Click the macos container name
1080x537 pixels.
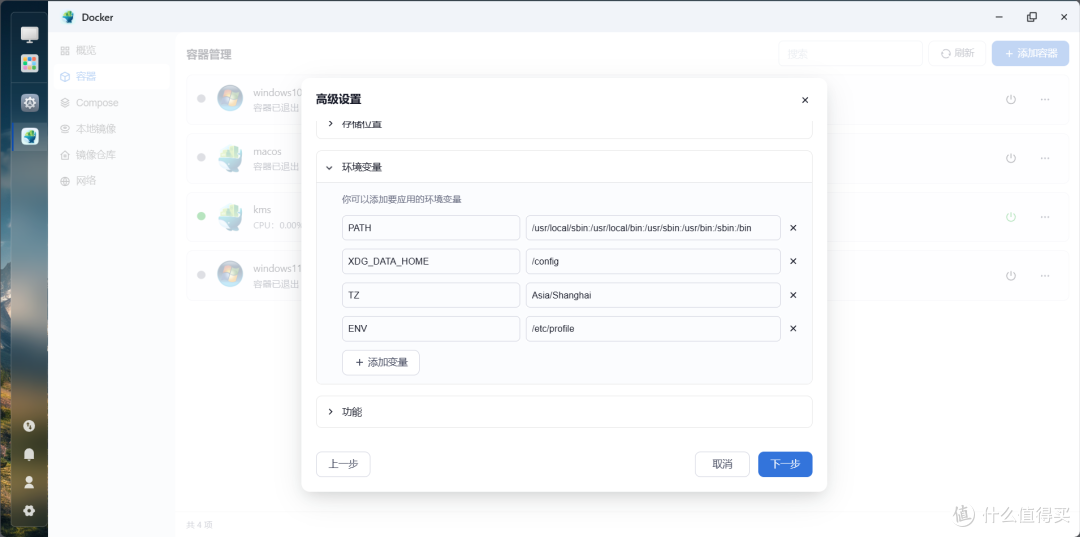click(267, 151)
